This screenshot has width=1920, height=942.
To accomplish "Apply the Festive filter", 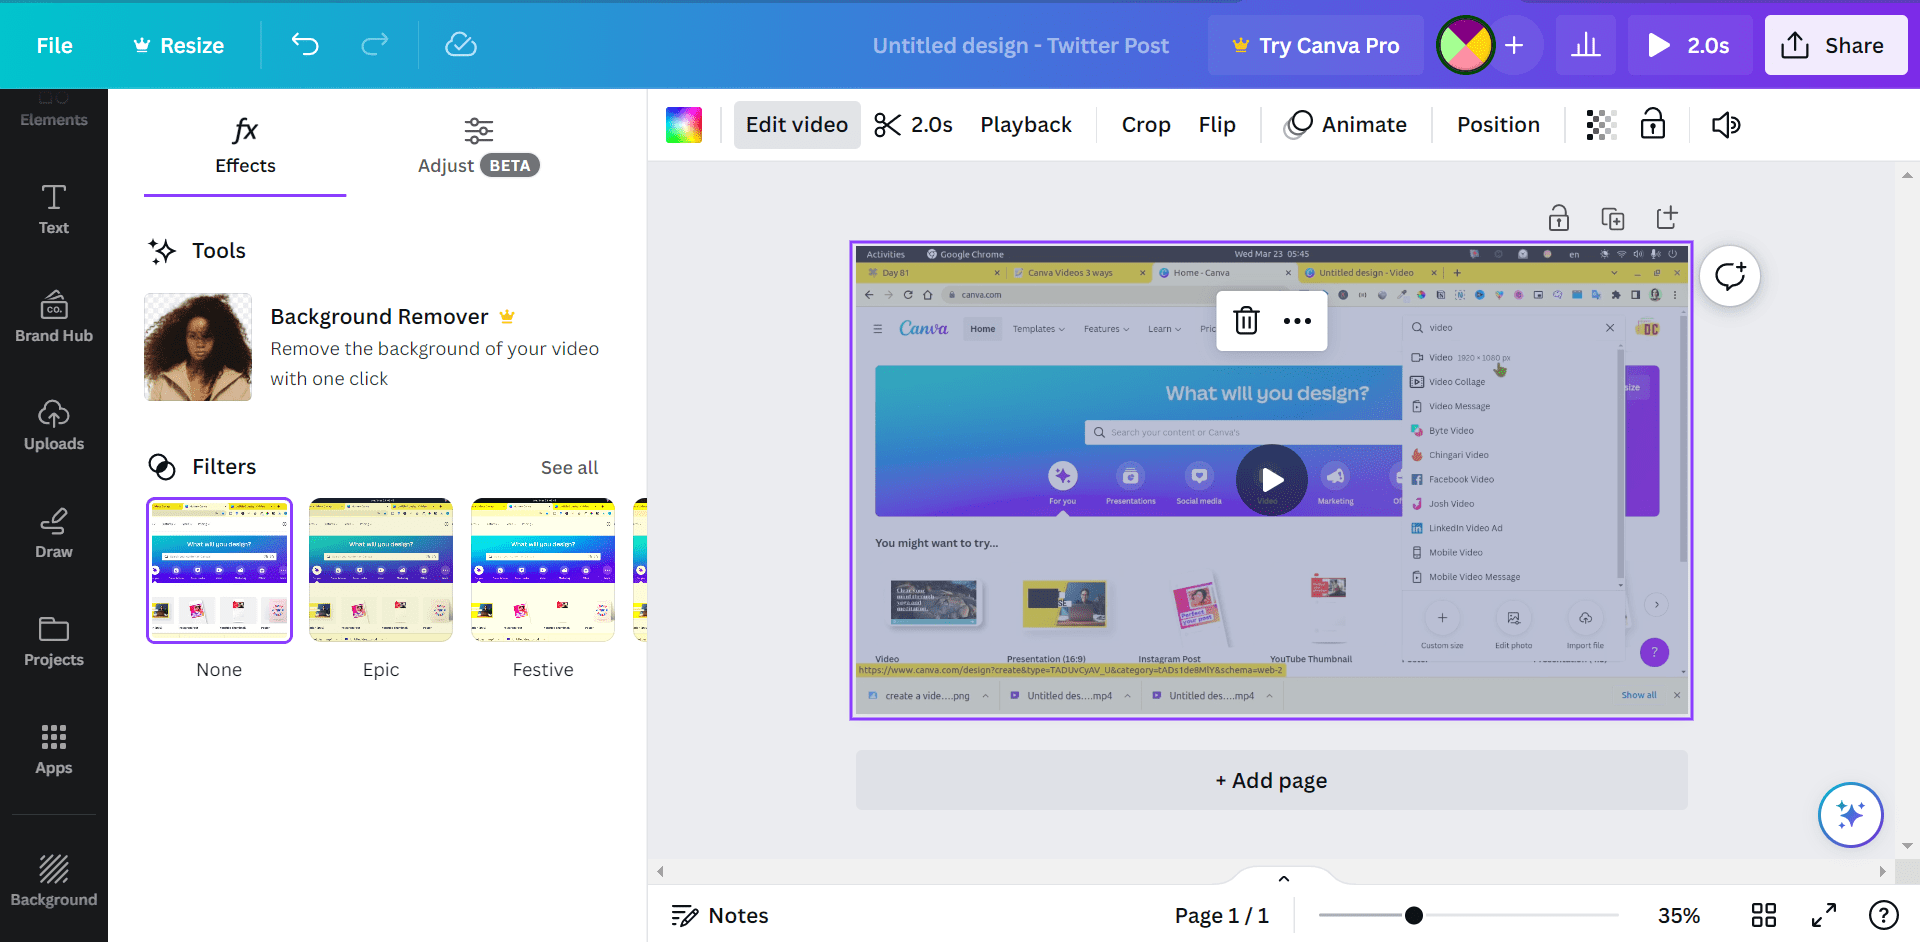I will pyautogui.click(x=543, y=570).
